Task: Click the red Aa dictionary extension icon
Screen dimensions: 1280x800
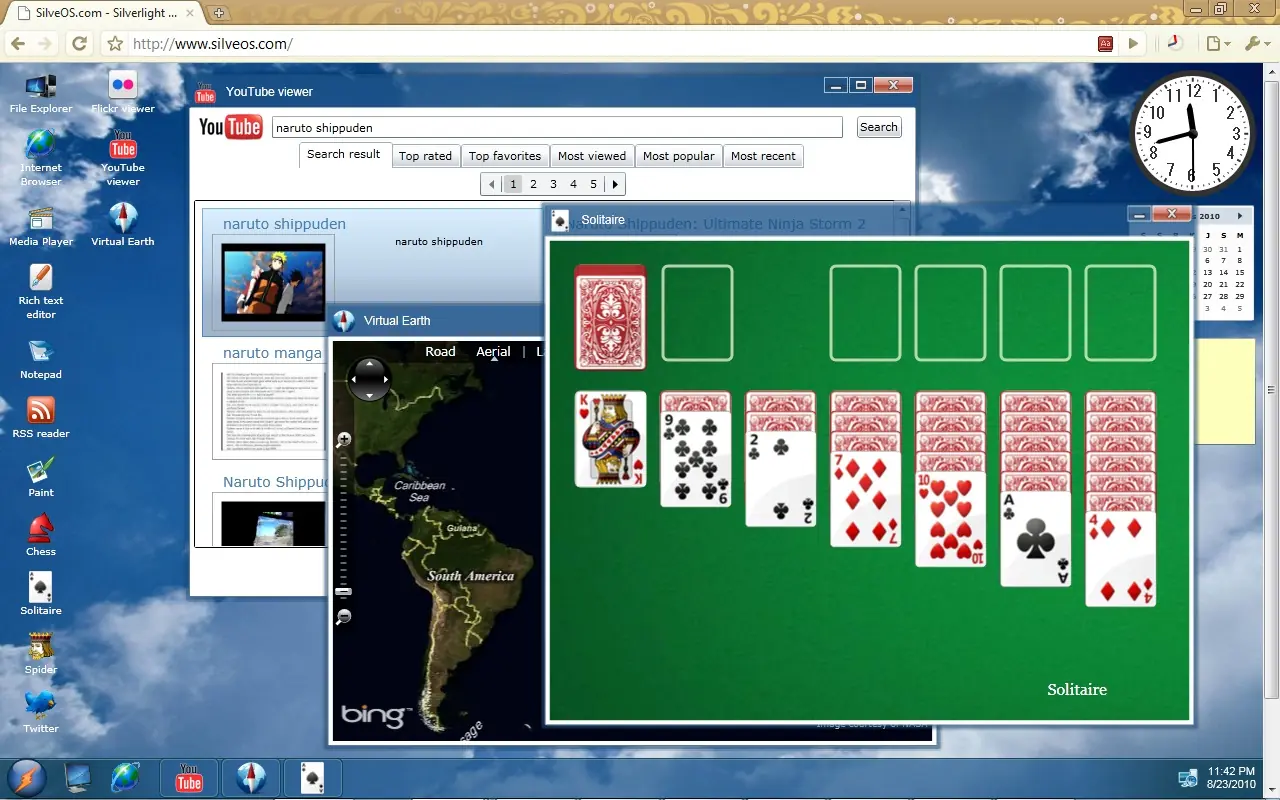Action: coord(1106,44)
